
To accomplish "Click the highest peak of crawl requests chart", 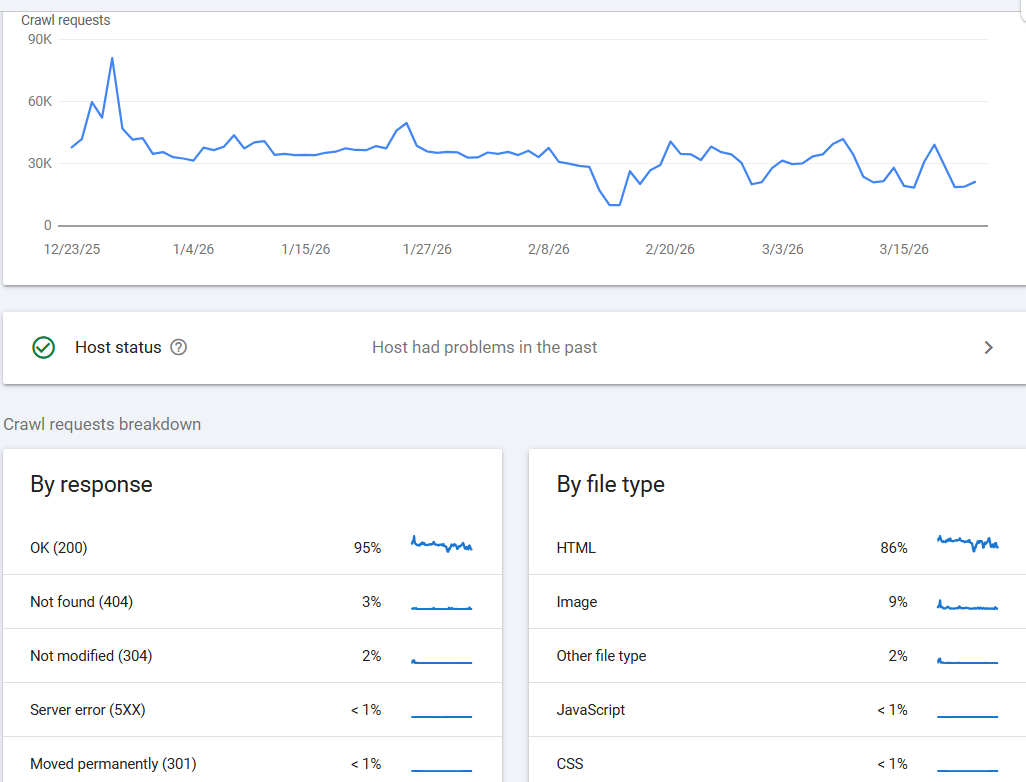I will [112, 58].
